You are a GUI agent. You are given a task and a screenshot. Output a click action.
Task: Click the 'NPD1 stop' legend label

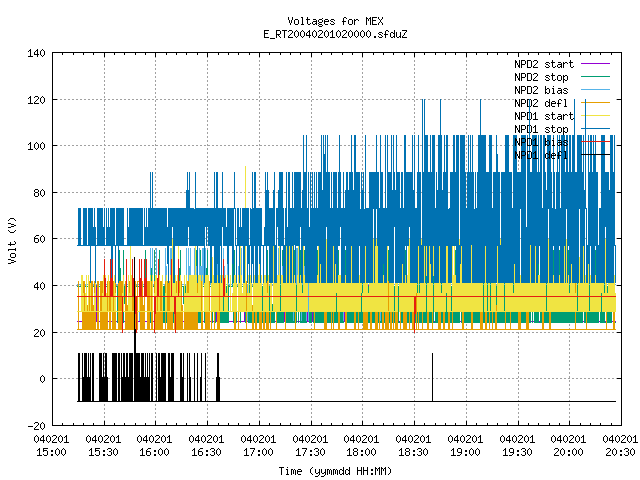coord(541,129)
